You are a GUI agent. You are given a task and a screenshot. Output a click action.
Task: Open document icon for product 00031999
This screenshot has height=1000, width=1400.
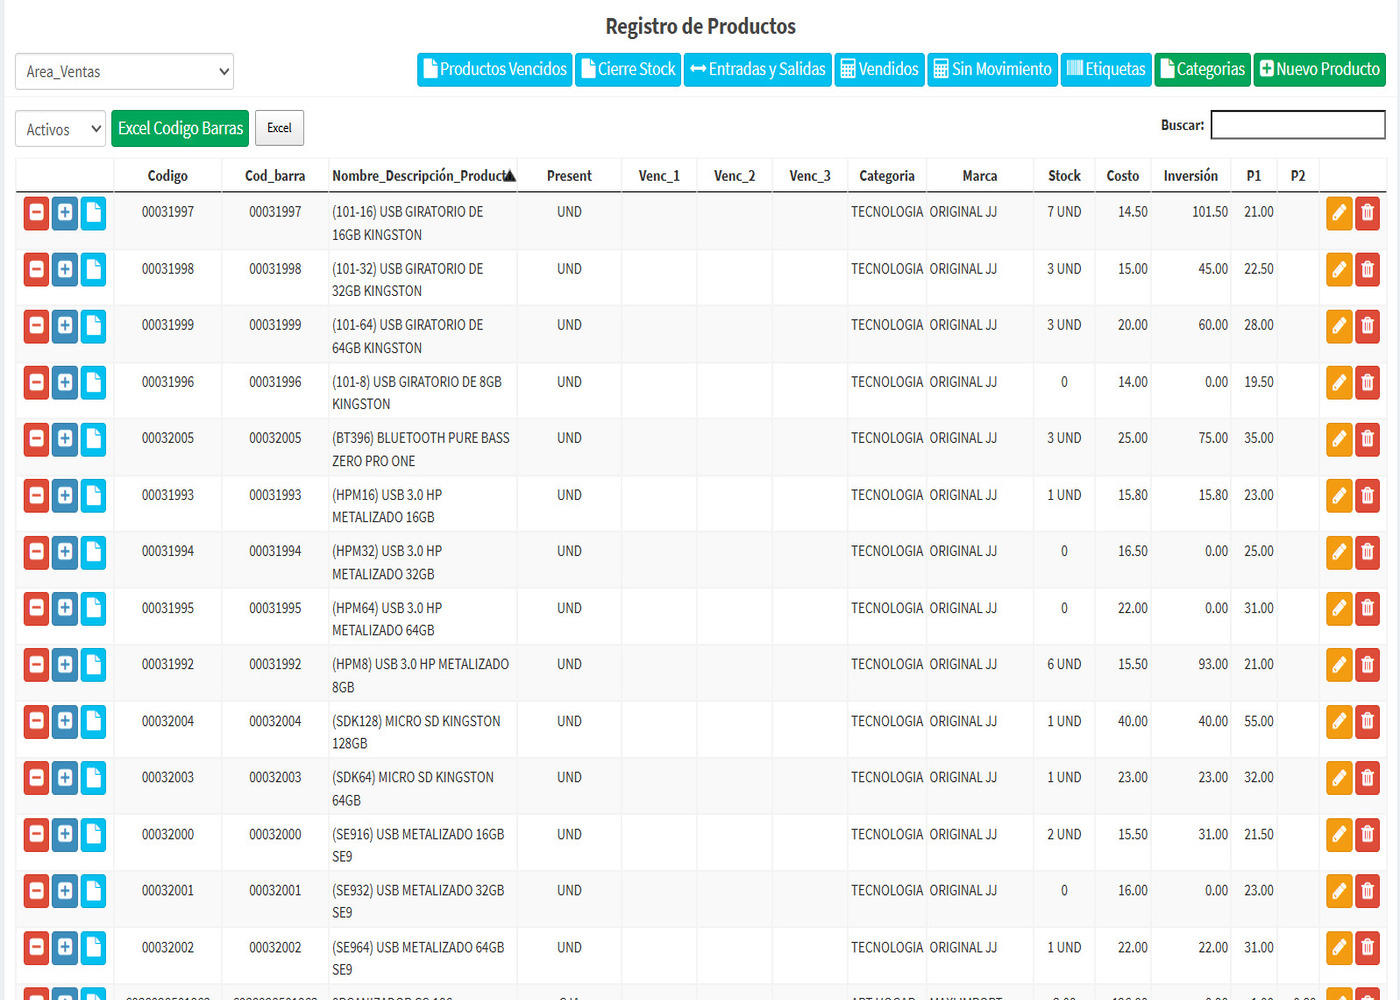(93, 326)
